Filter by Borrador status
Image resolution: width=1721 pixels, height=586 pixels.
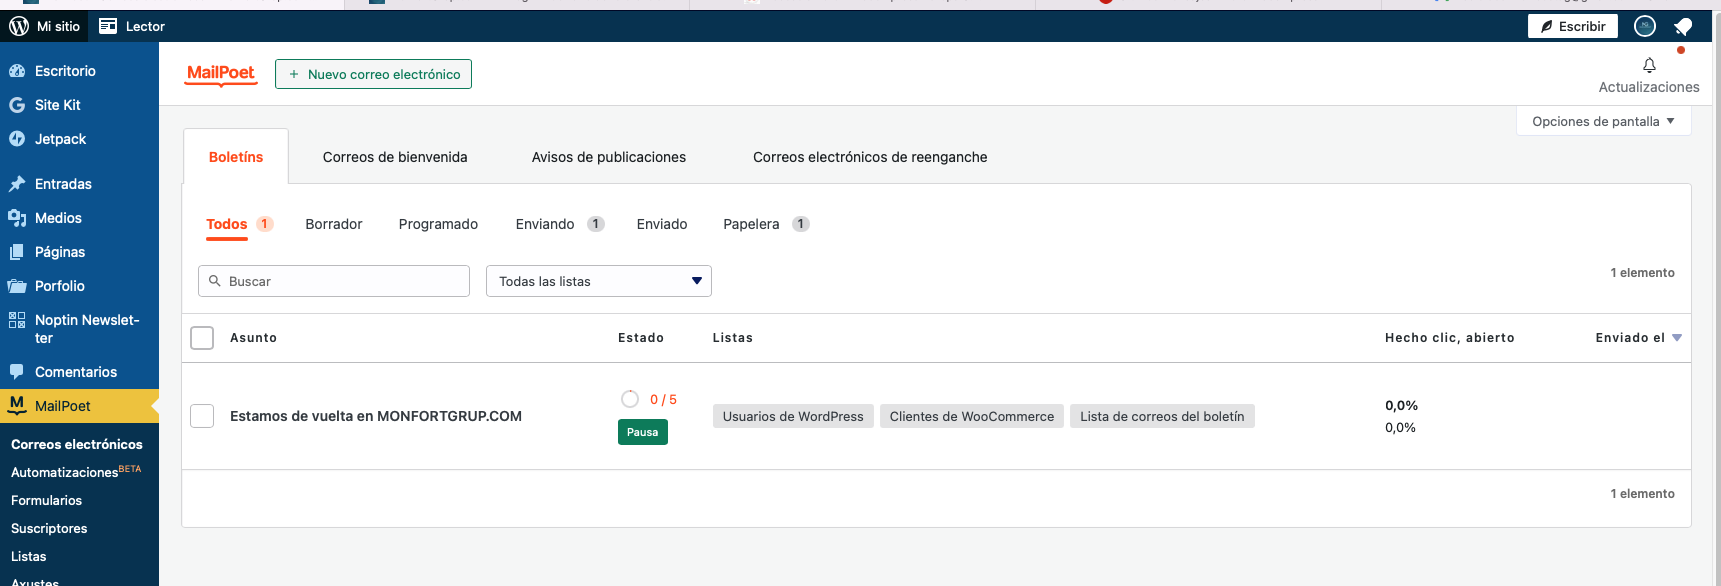pos(334,224)
